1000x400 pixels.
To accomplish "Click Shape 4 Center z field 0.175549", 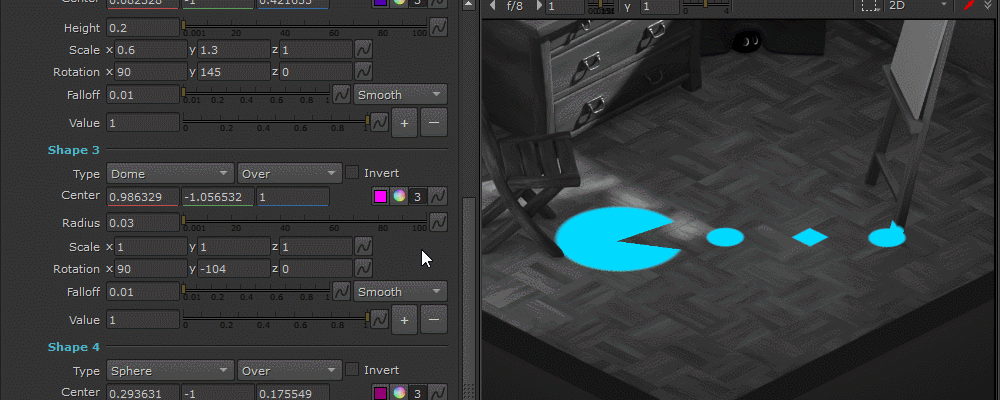I will 293,392.
